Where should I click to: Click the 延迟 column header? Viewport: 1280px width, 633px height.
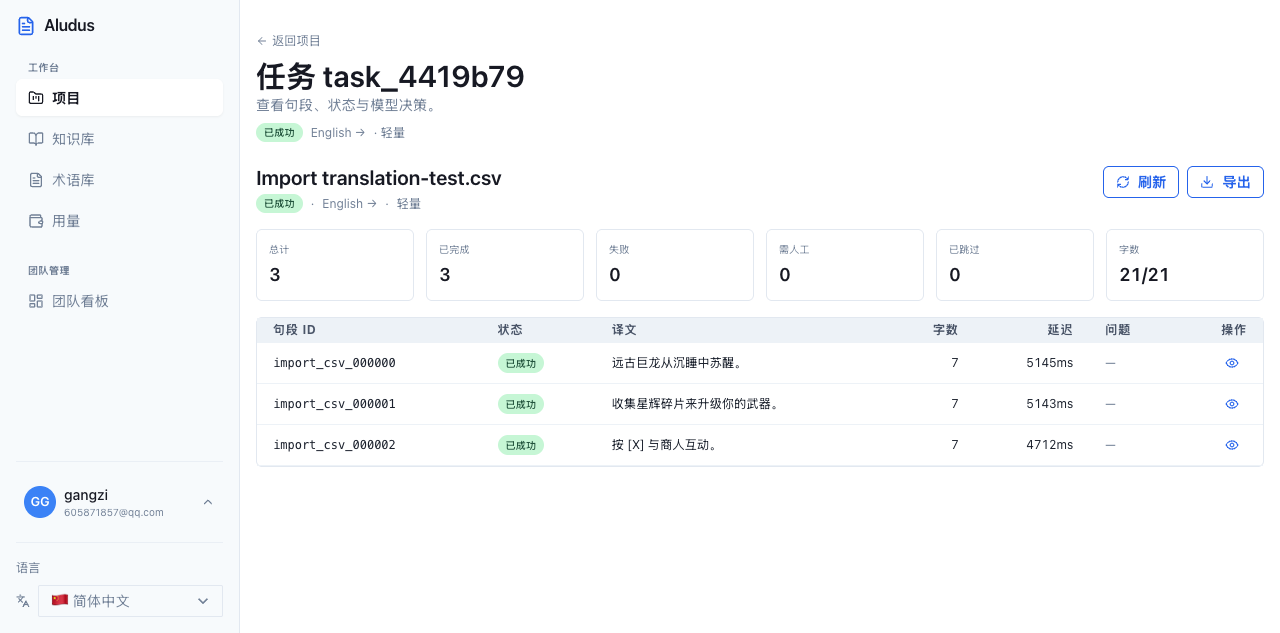(x=1060, y=330)
